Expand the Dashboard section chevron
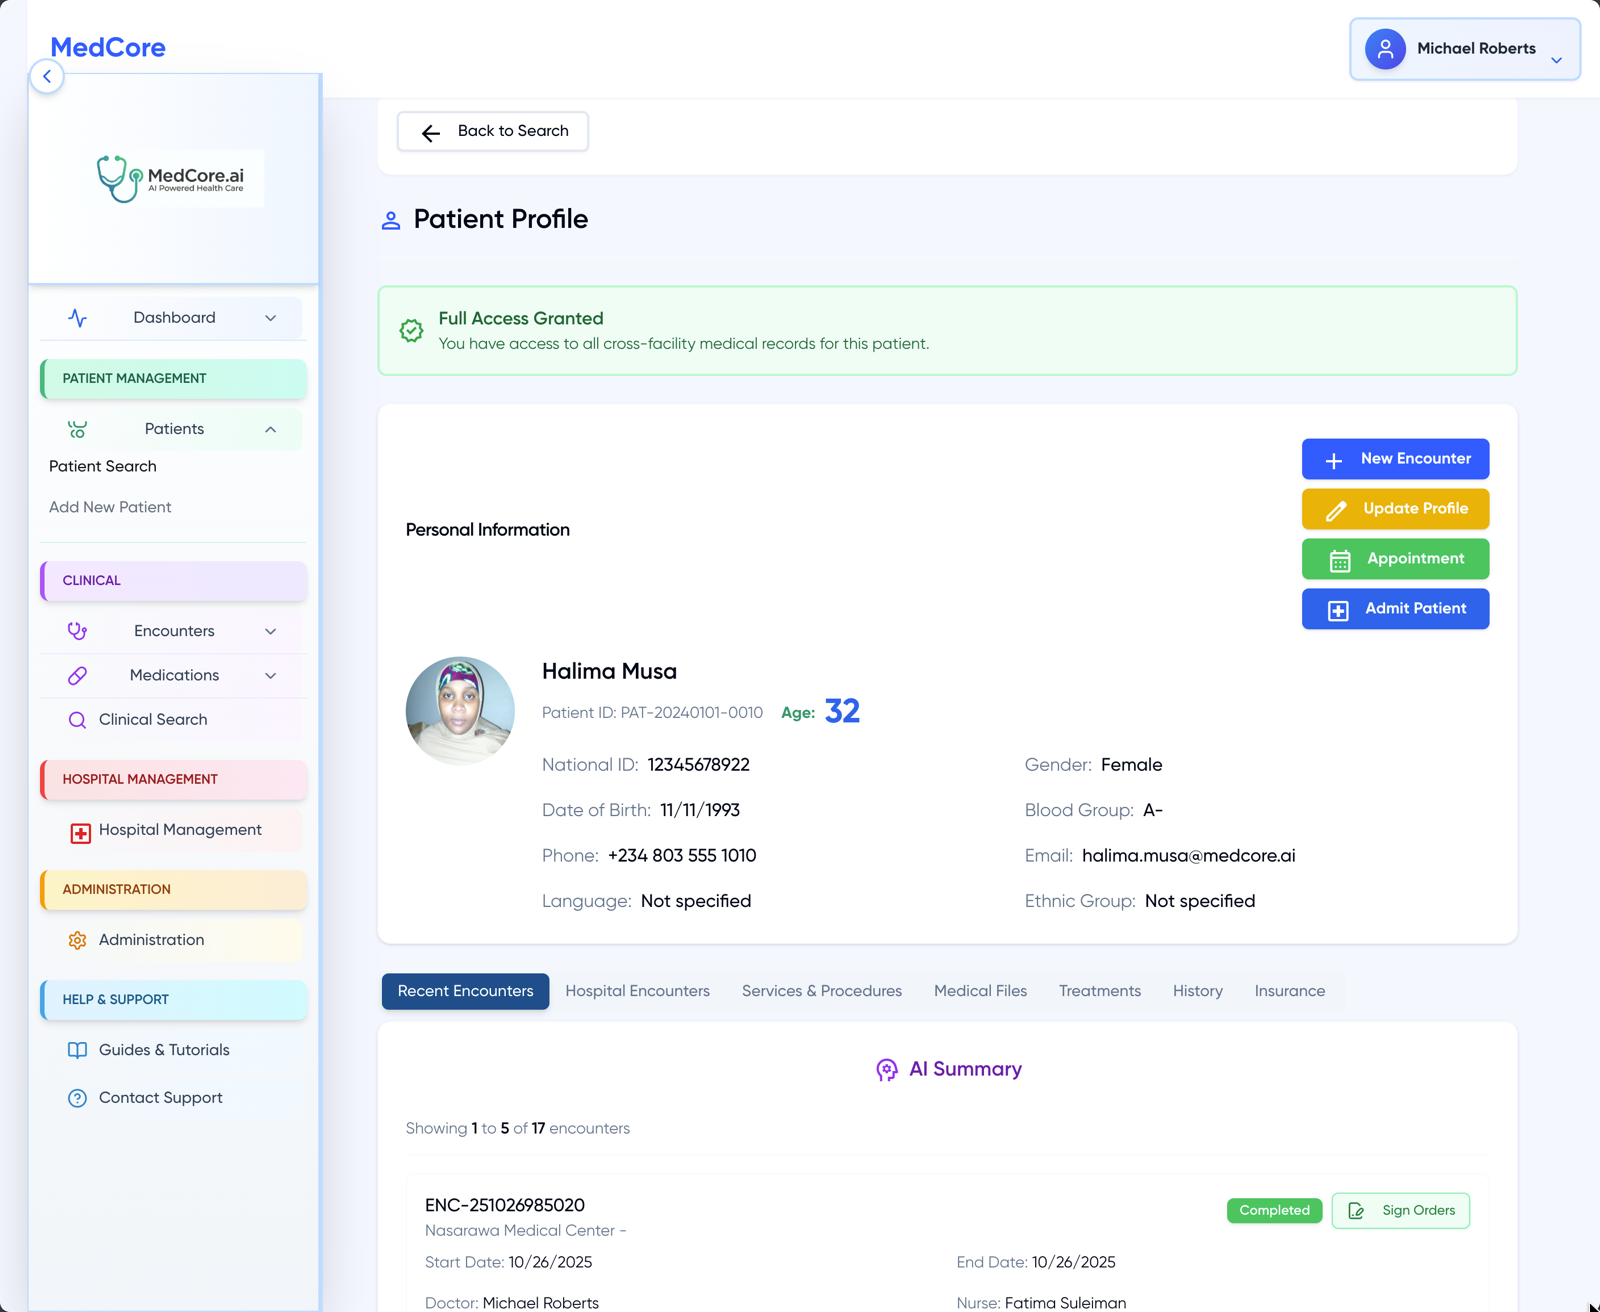 coord(271,317)
